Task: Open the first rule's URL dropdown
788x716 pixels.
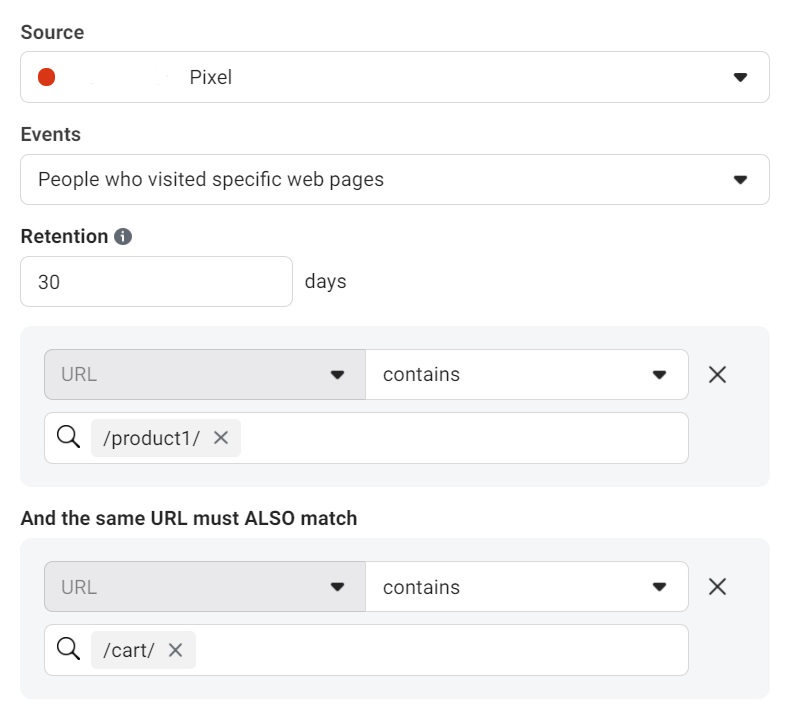Action: 204,374
